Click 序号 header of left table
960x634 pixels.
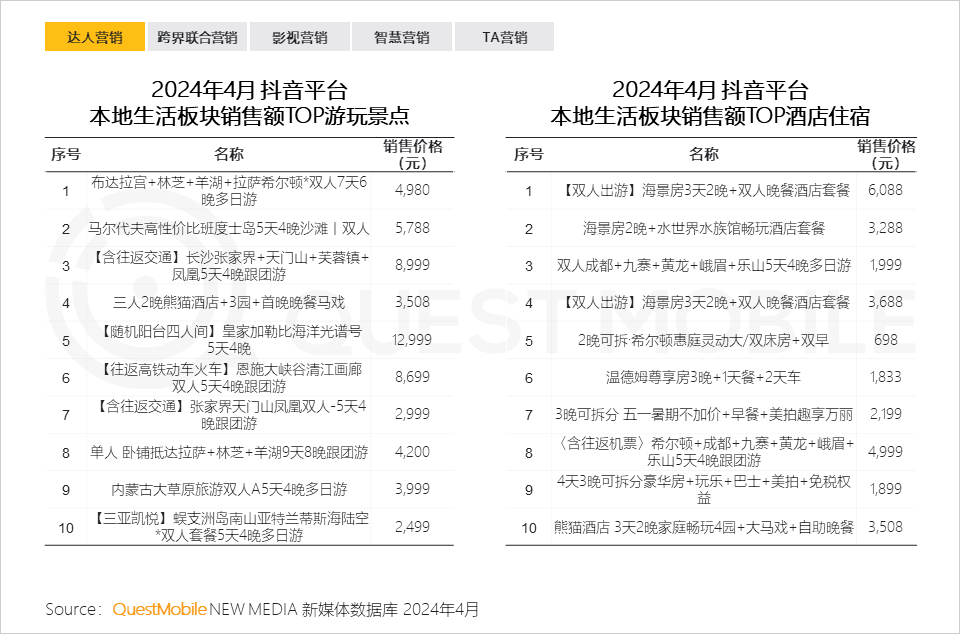click(x=66, y=154)
